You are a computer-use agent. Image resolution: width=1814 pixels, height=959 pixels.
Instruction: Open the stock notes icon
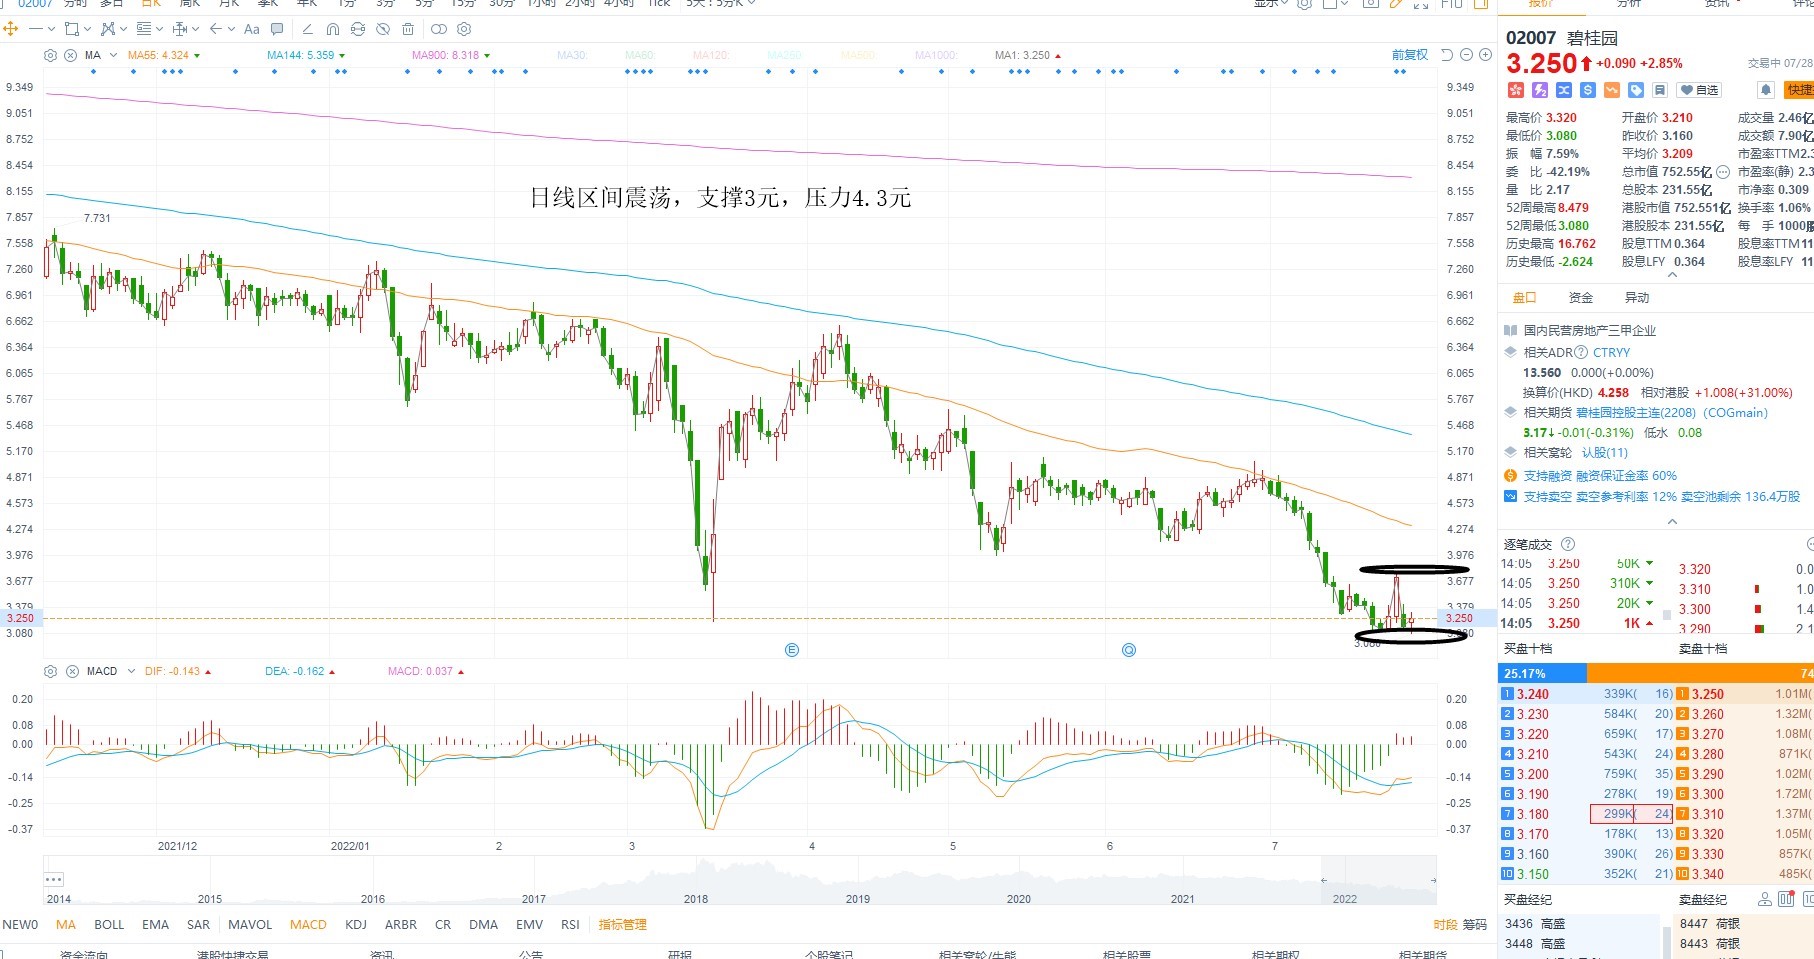coord(1660,90)
